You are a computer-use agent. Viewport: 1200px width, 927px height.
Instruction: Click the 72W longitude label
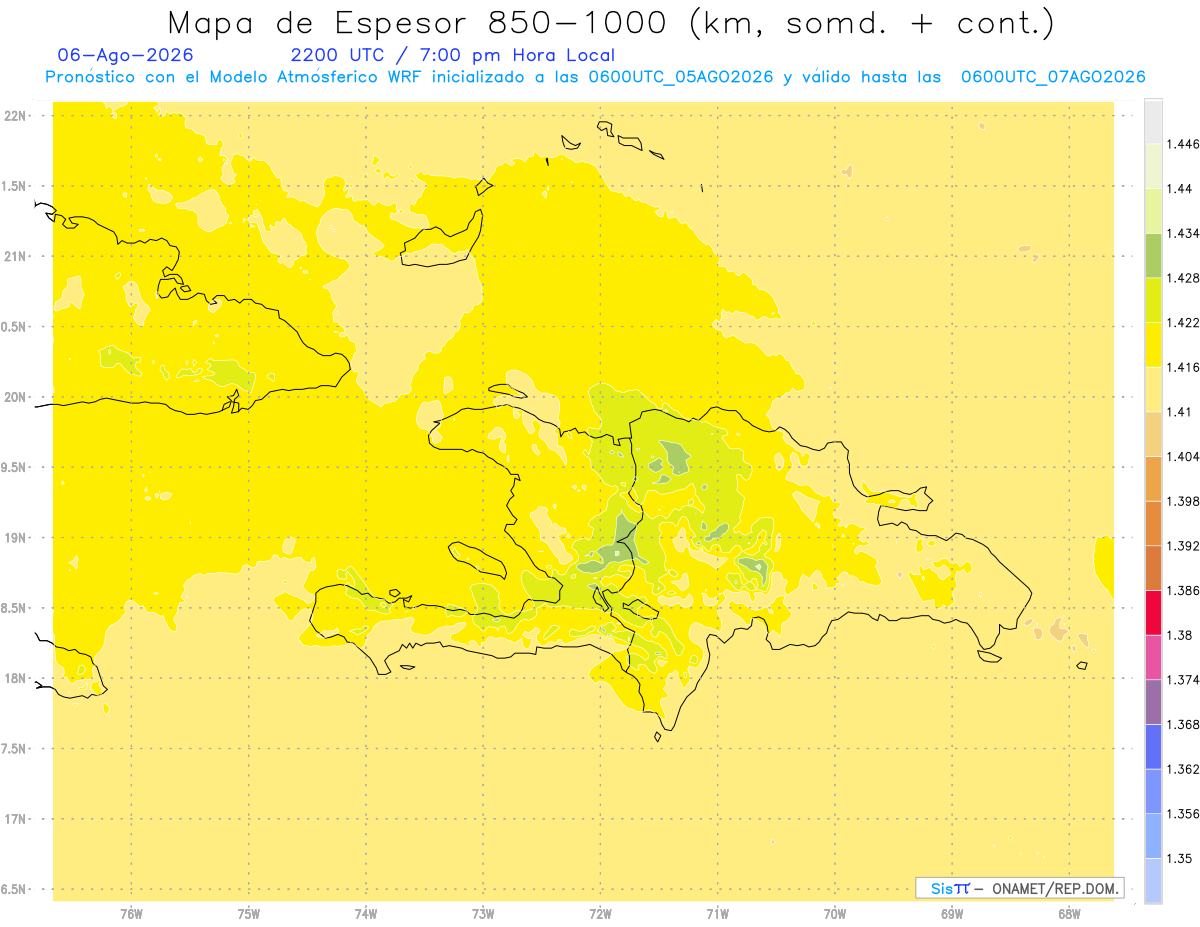[x=600, y=914]
